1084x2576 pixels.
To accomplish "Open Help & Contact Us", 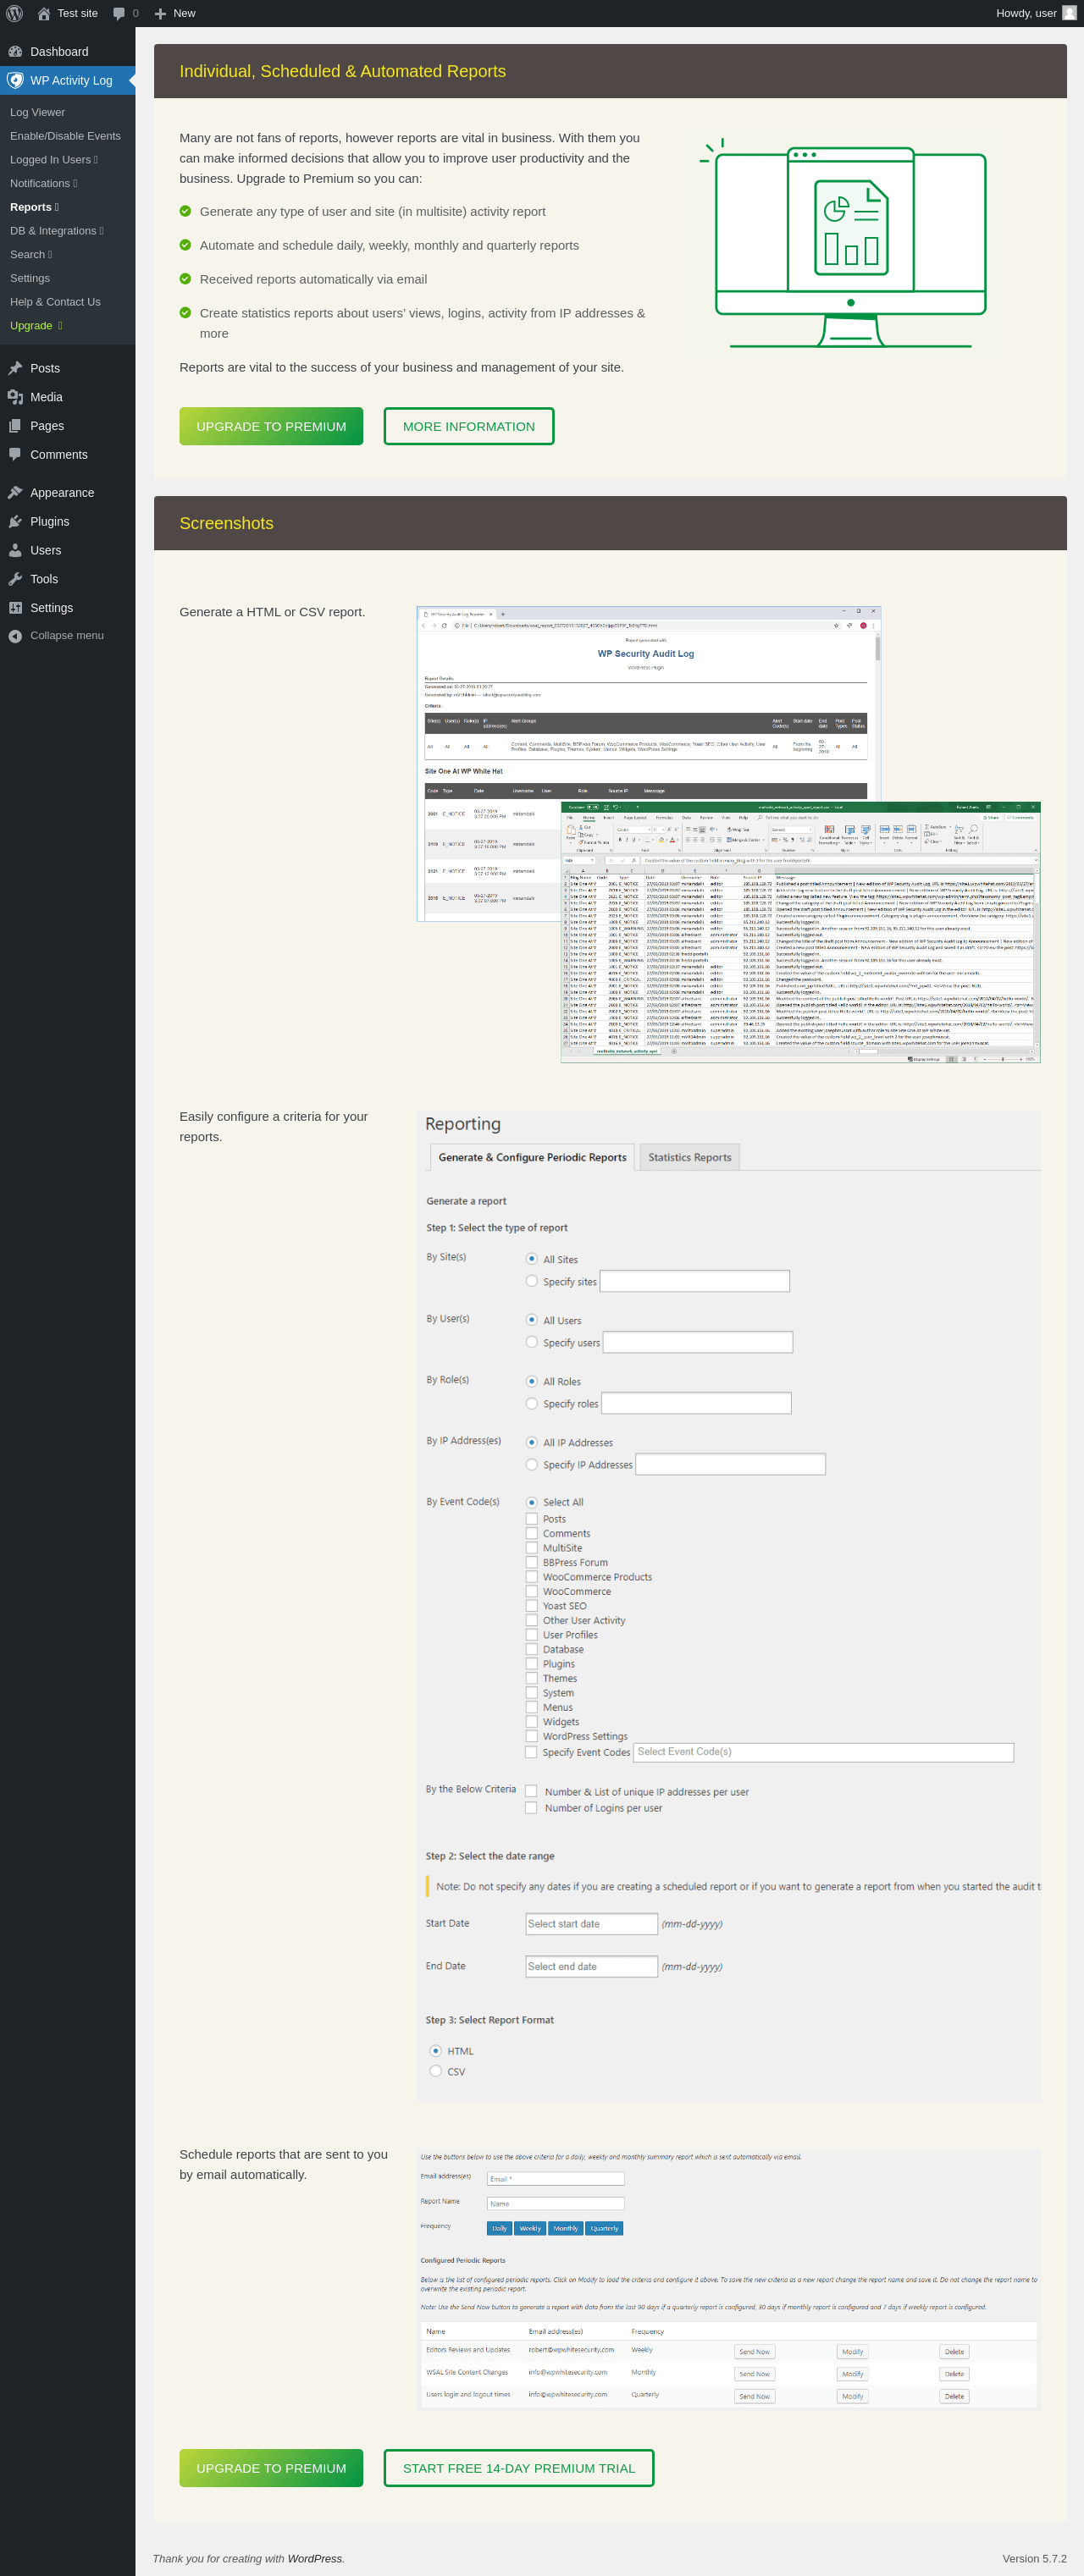I will (x=55, y=302).
